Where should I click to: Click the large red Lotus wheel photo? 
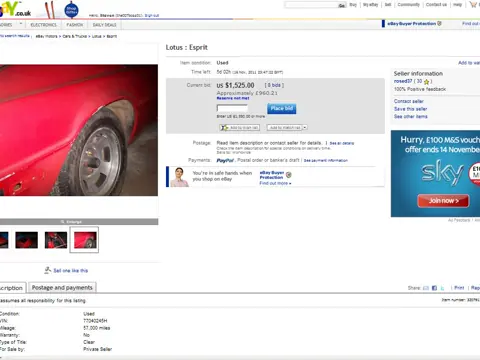79,130
